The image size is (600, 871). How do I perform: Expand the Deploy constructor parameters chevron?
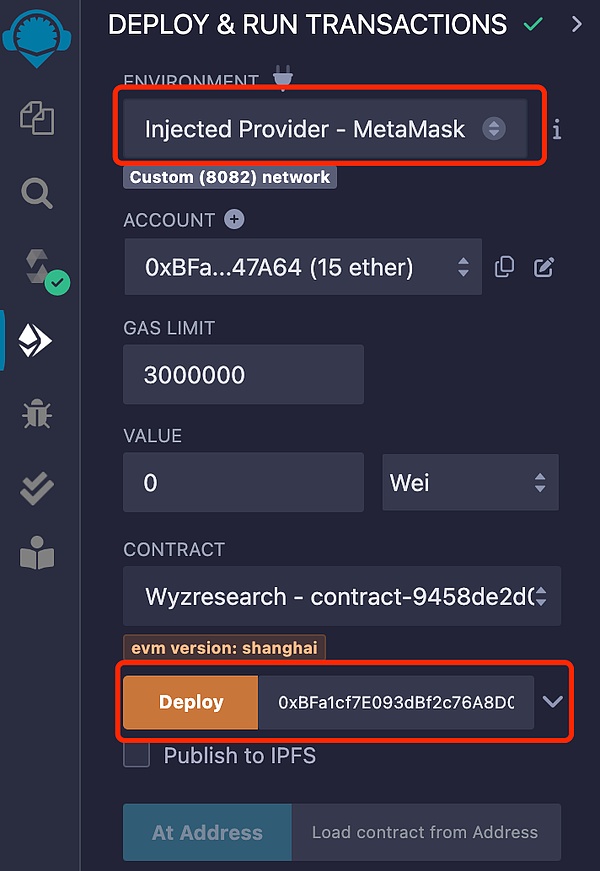pos(553,702)
